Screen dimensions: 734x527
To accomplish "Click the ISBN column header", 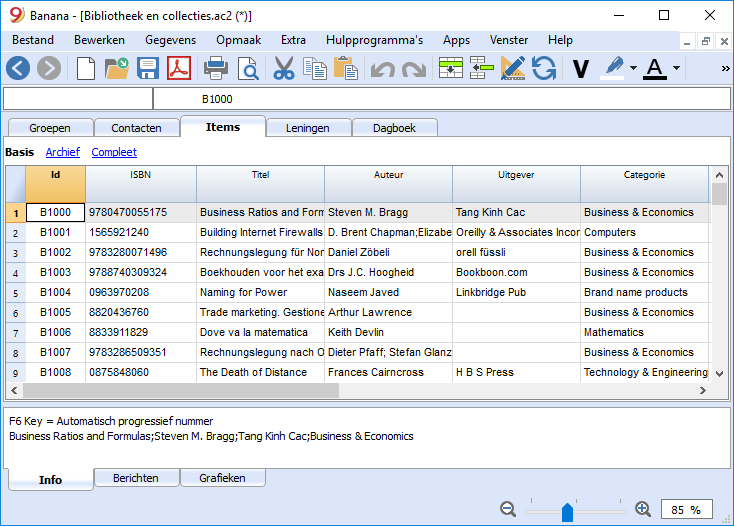I will pyautogui.click(x=141, y=184).
